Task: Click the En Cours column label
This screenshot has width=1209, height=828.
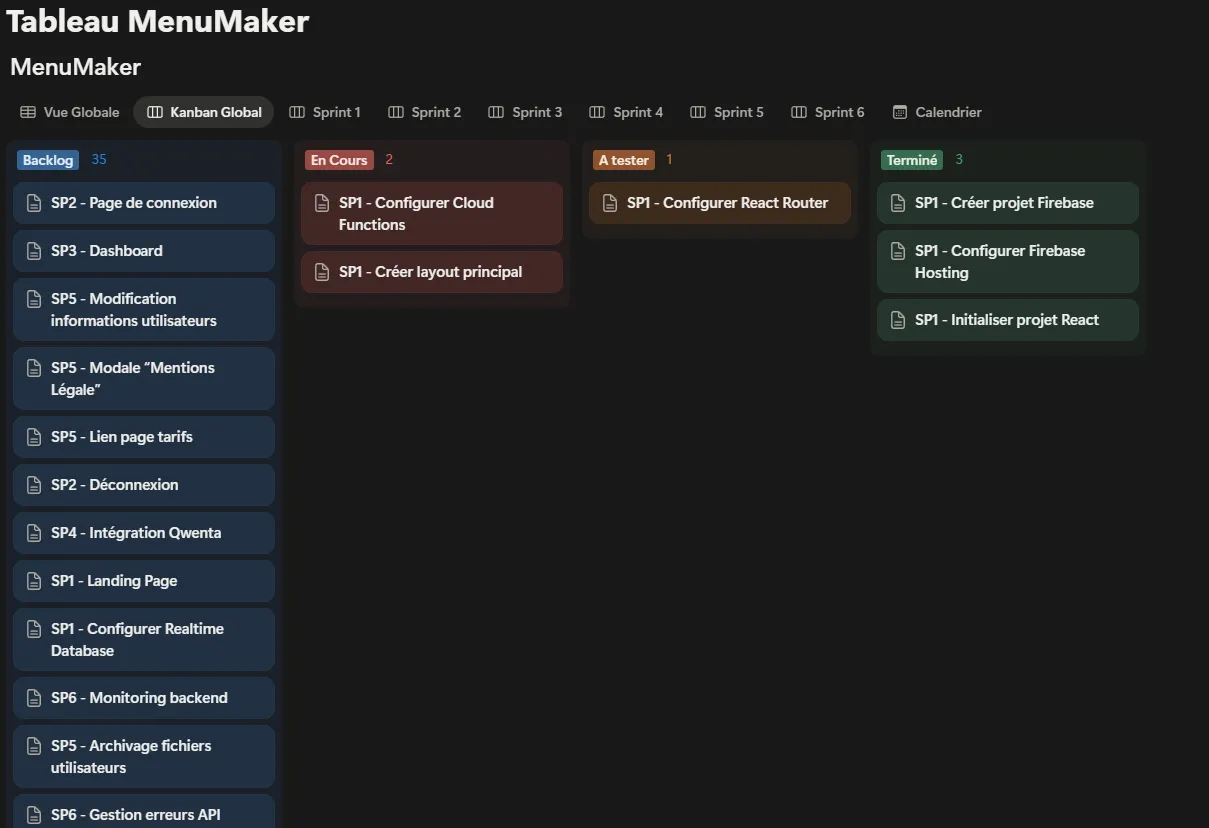Action: (339, 160)
